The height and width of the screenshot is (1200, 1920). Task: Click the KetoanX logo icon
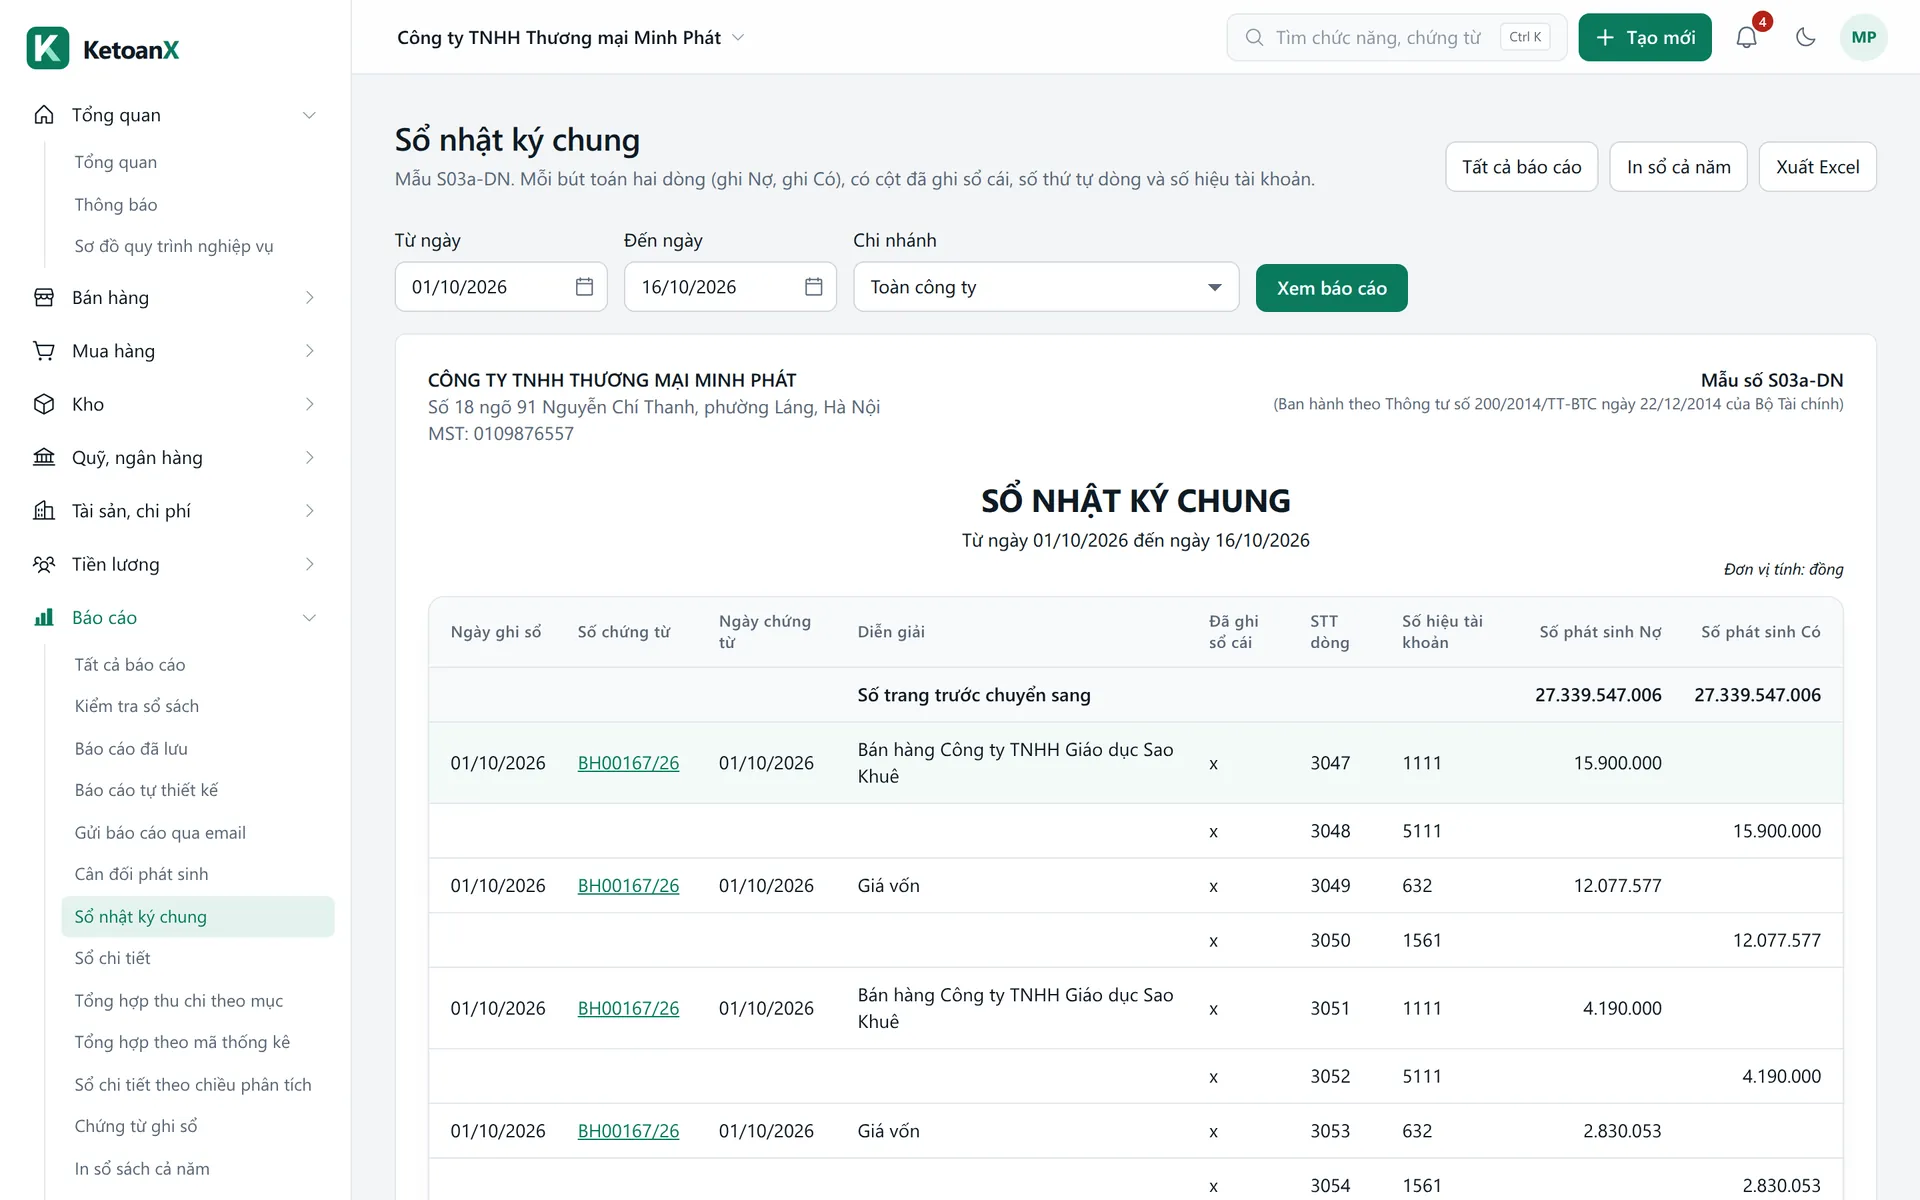click(47, 48)
